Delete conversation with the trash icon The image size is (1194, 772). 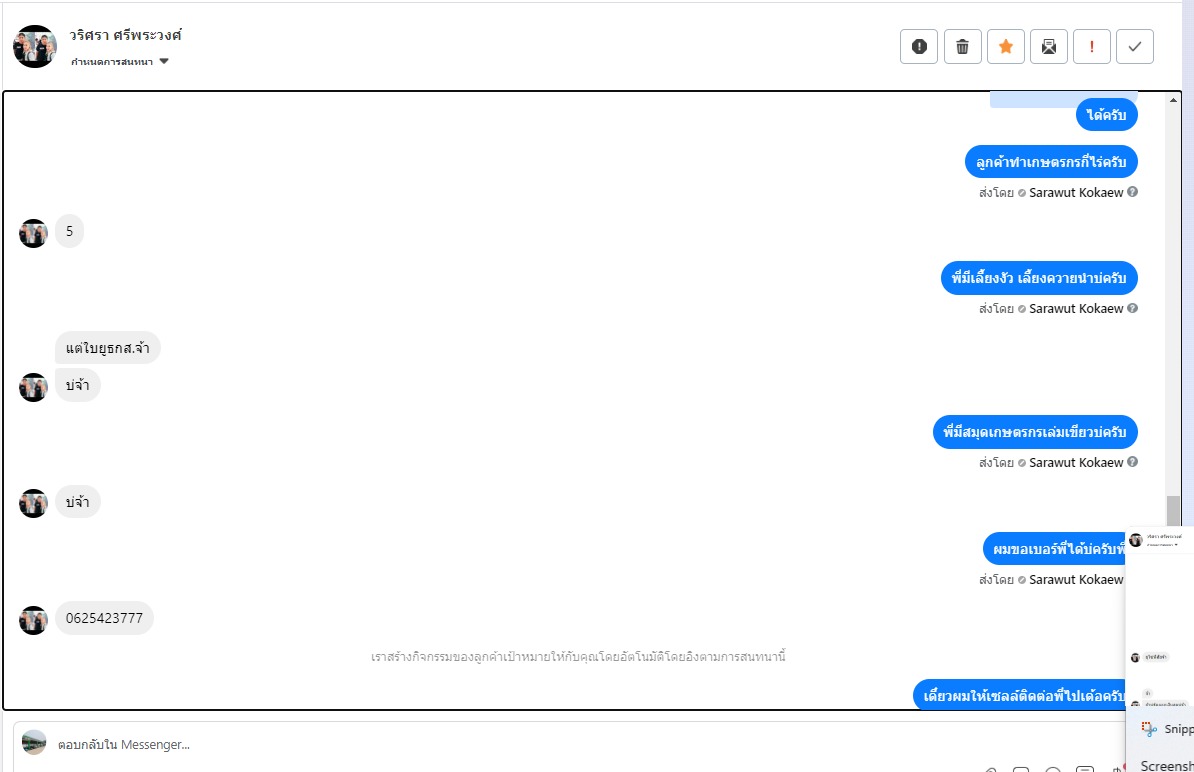(962, 46)
